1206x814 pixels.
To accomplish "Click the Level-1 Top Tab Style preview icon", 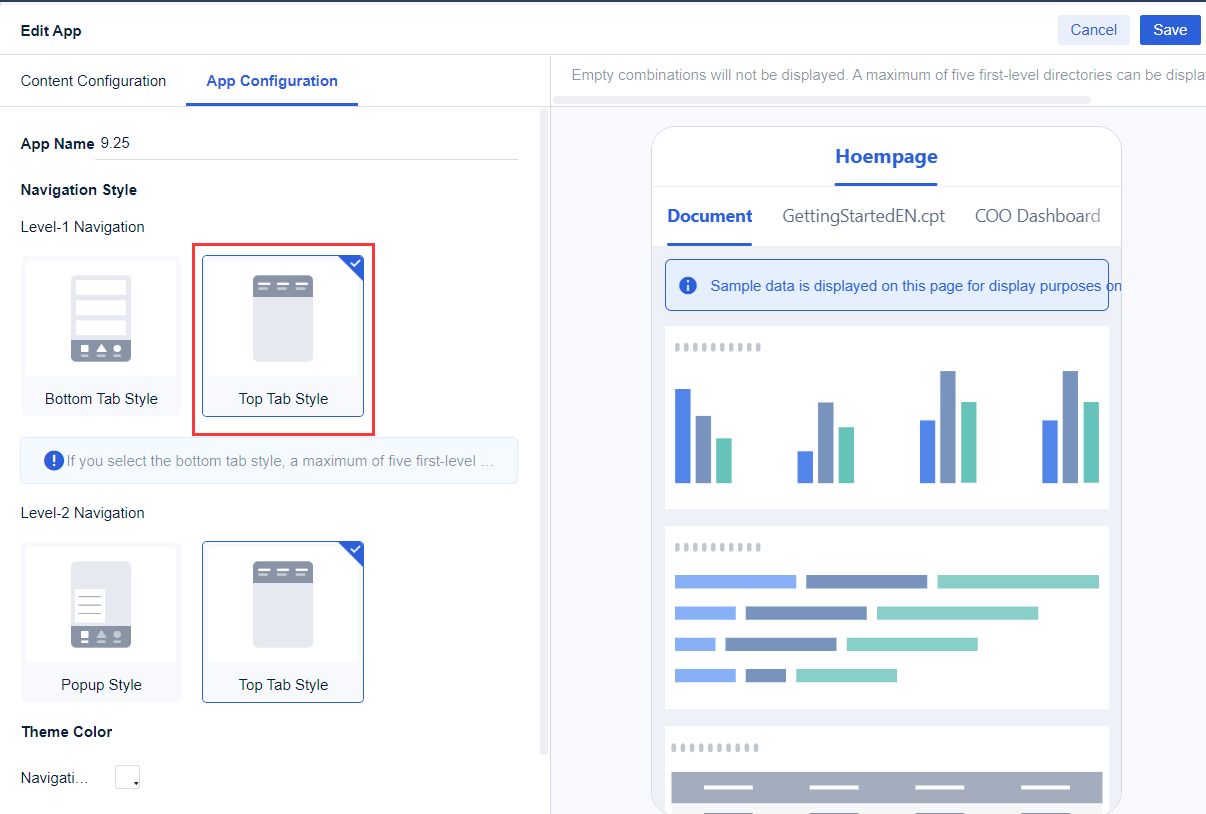I will pyautogui.click(x=283, y=318).
